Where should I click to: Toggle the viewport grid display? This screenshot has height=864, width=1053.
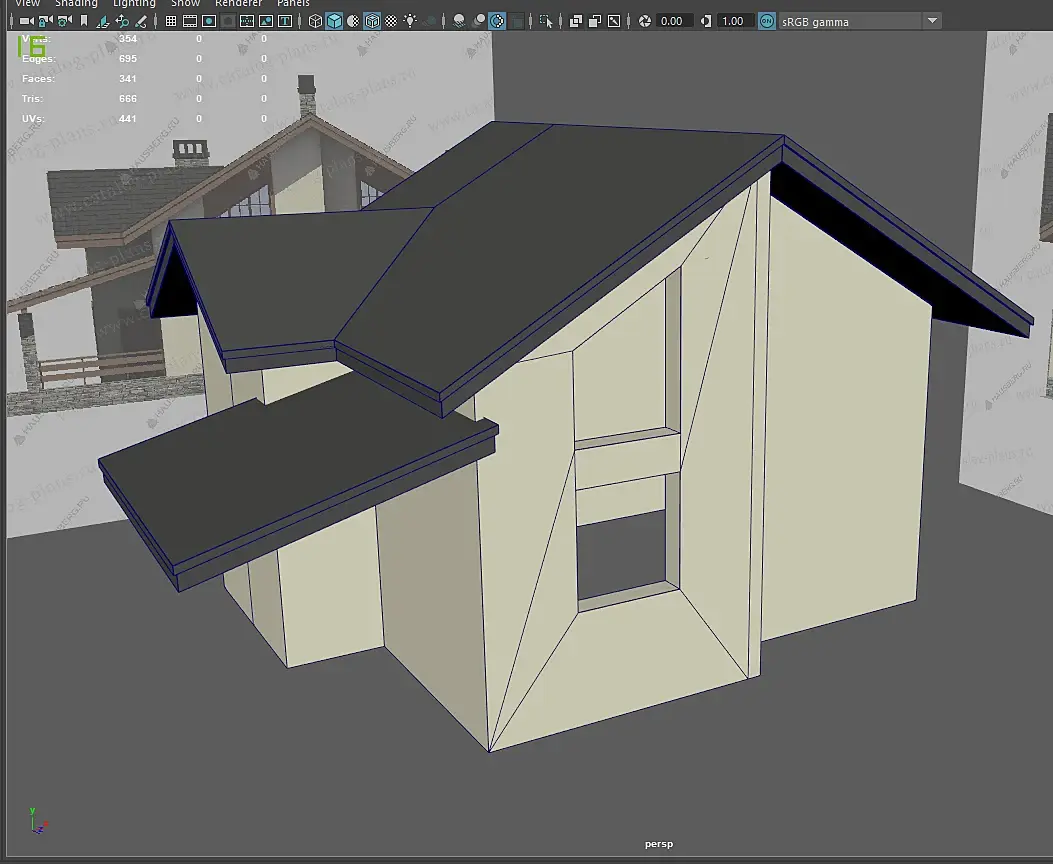click(171, 21)
